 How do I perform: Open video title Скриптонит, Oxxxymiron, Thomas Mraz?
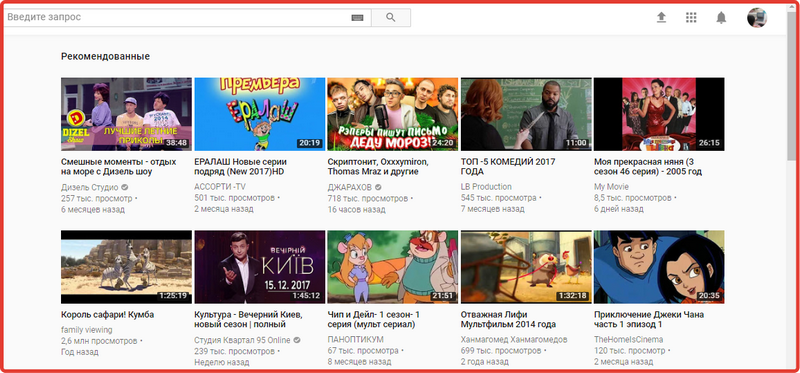(x=378, y=167)
